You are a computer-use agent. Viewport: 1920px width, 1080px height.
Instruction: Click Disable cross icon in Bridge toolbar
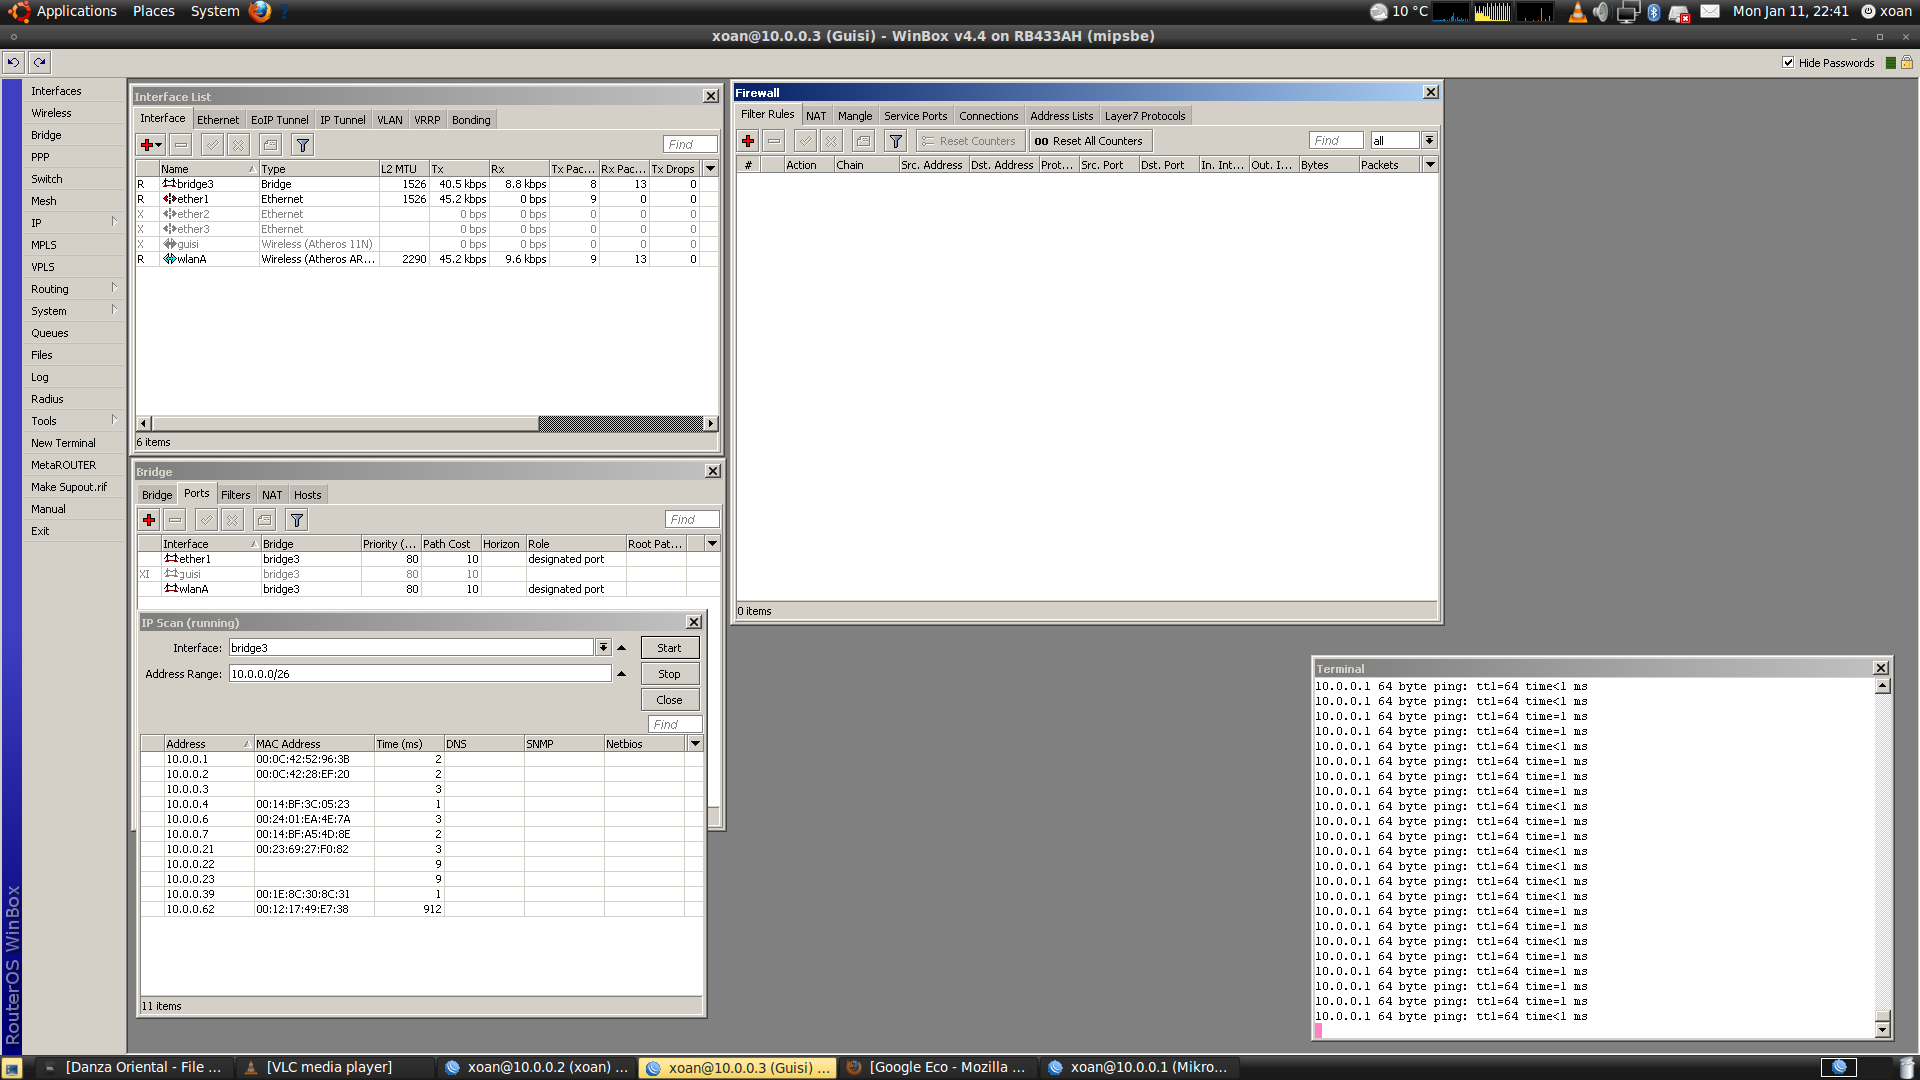pyautogui.click(x=232, y=520)
